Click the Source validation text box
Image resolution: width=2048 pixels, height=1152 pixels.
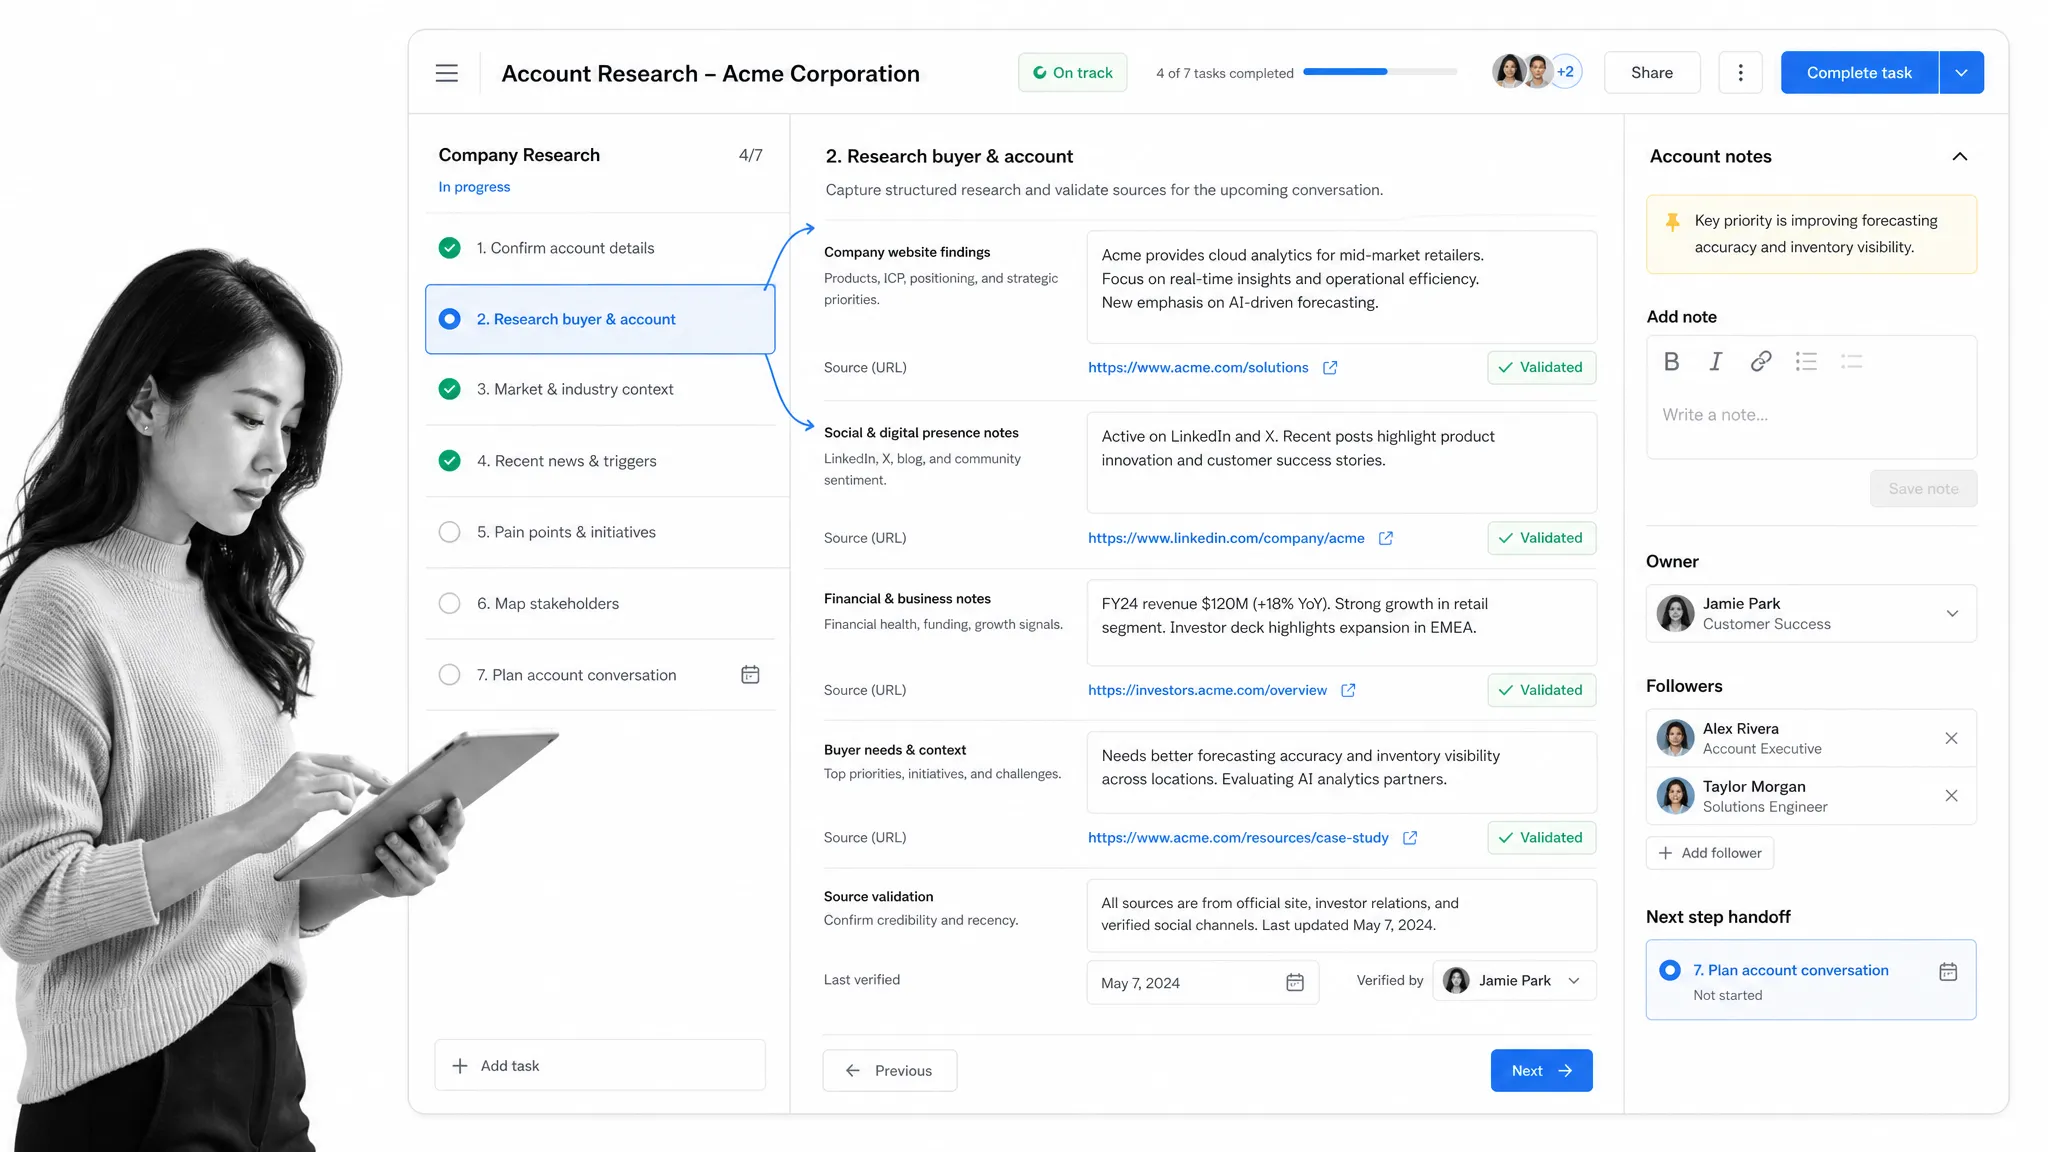(x=1341, y=915)
